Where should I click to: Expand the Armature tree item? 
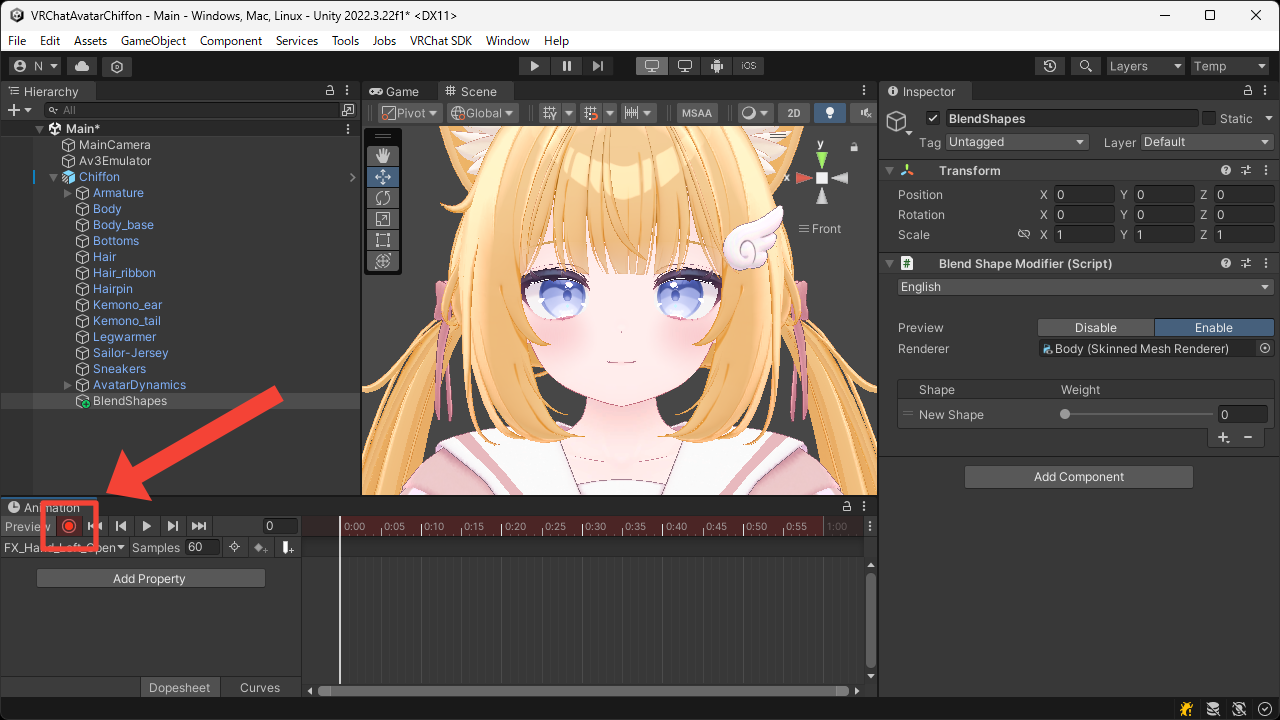coord(68,193)
